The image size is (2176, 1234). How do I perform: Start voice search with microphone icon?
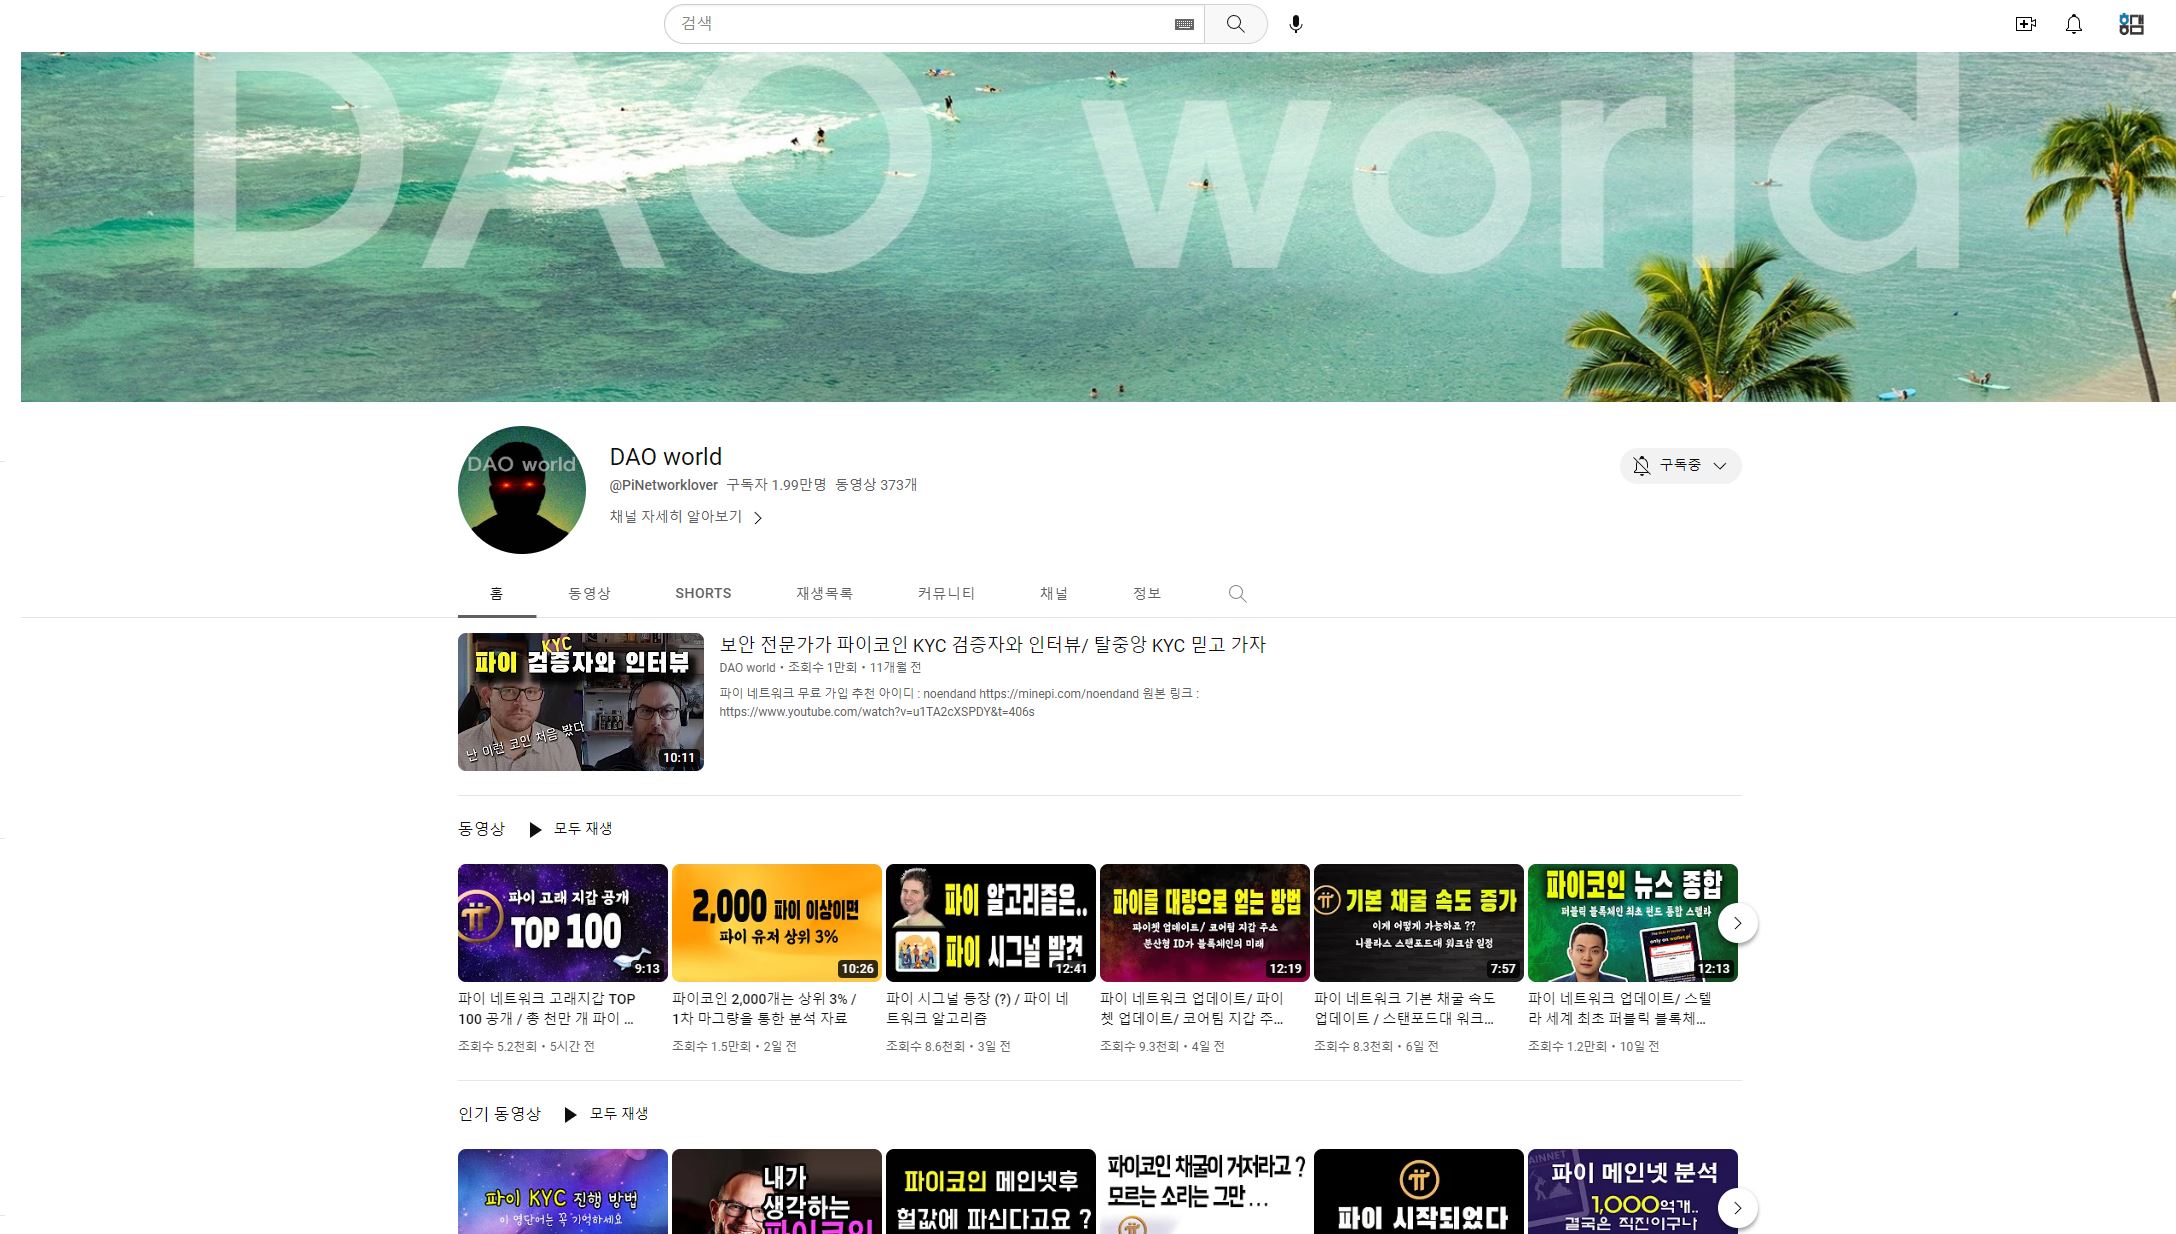tap(1295, 24)
